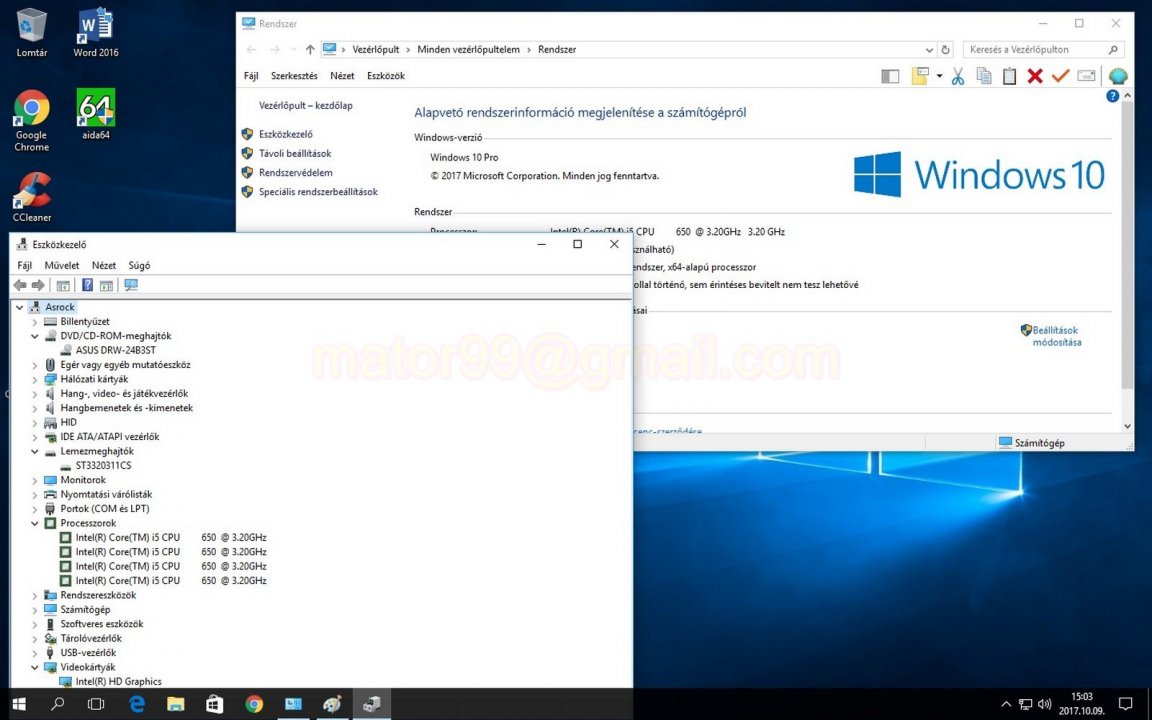Click the Up arrow in Rendszer navigation

point(310,49)
